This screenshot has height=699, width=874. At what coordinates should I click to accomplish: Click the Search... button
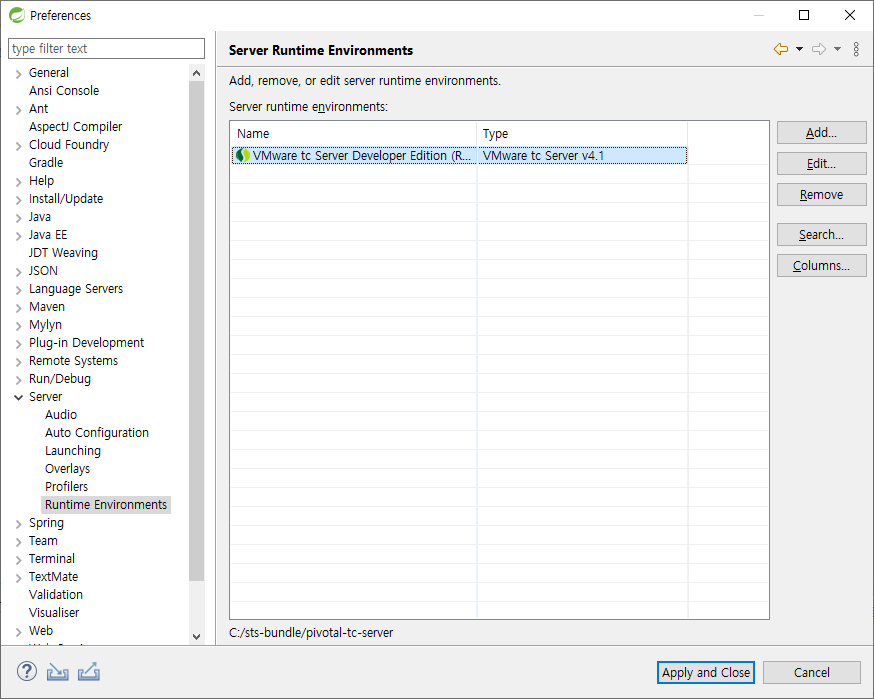[x=822, y=235]
